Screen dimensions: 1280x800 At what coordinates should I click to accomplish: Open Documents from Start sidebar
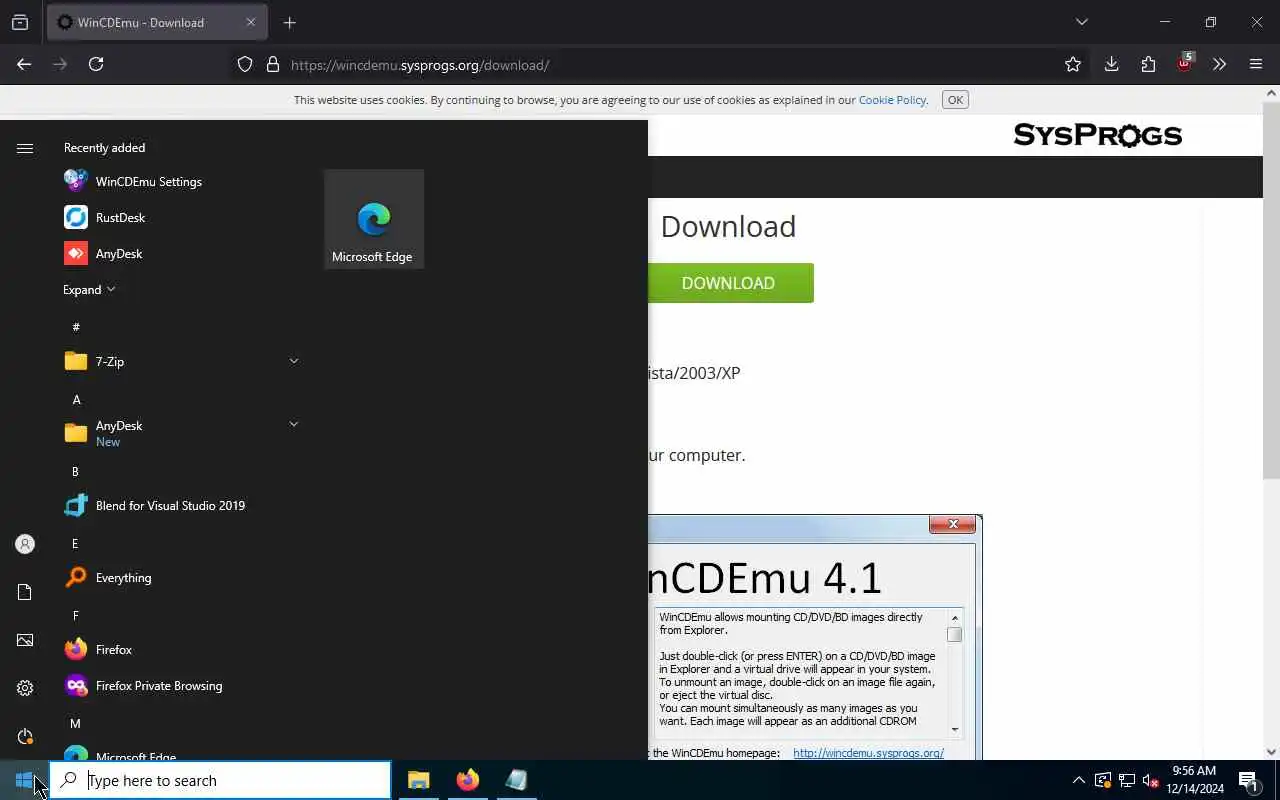[25, 592]
